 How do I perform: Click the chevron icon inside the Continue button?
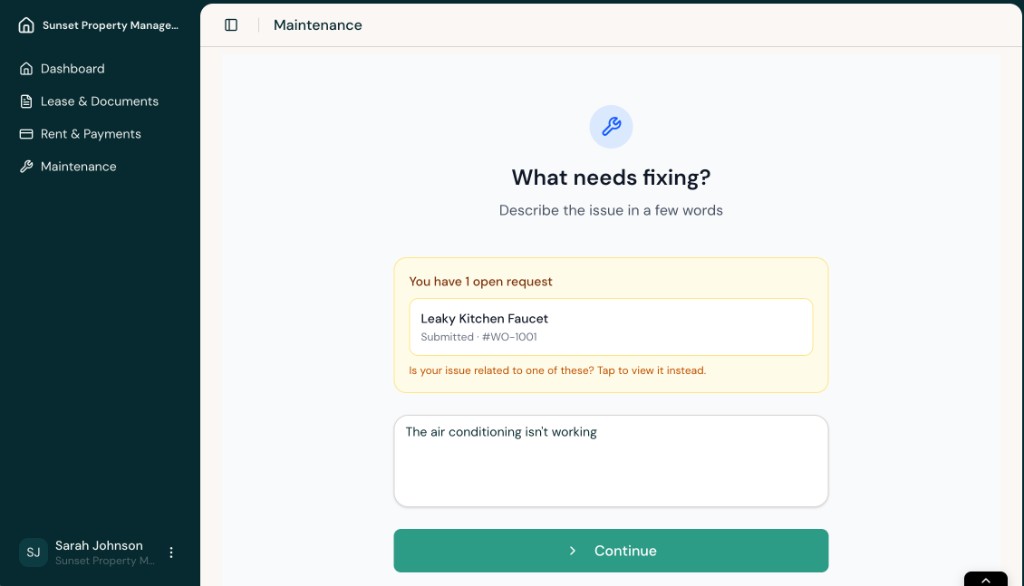572,550
